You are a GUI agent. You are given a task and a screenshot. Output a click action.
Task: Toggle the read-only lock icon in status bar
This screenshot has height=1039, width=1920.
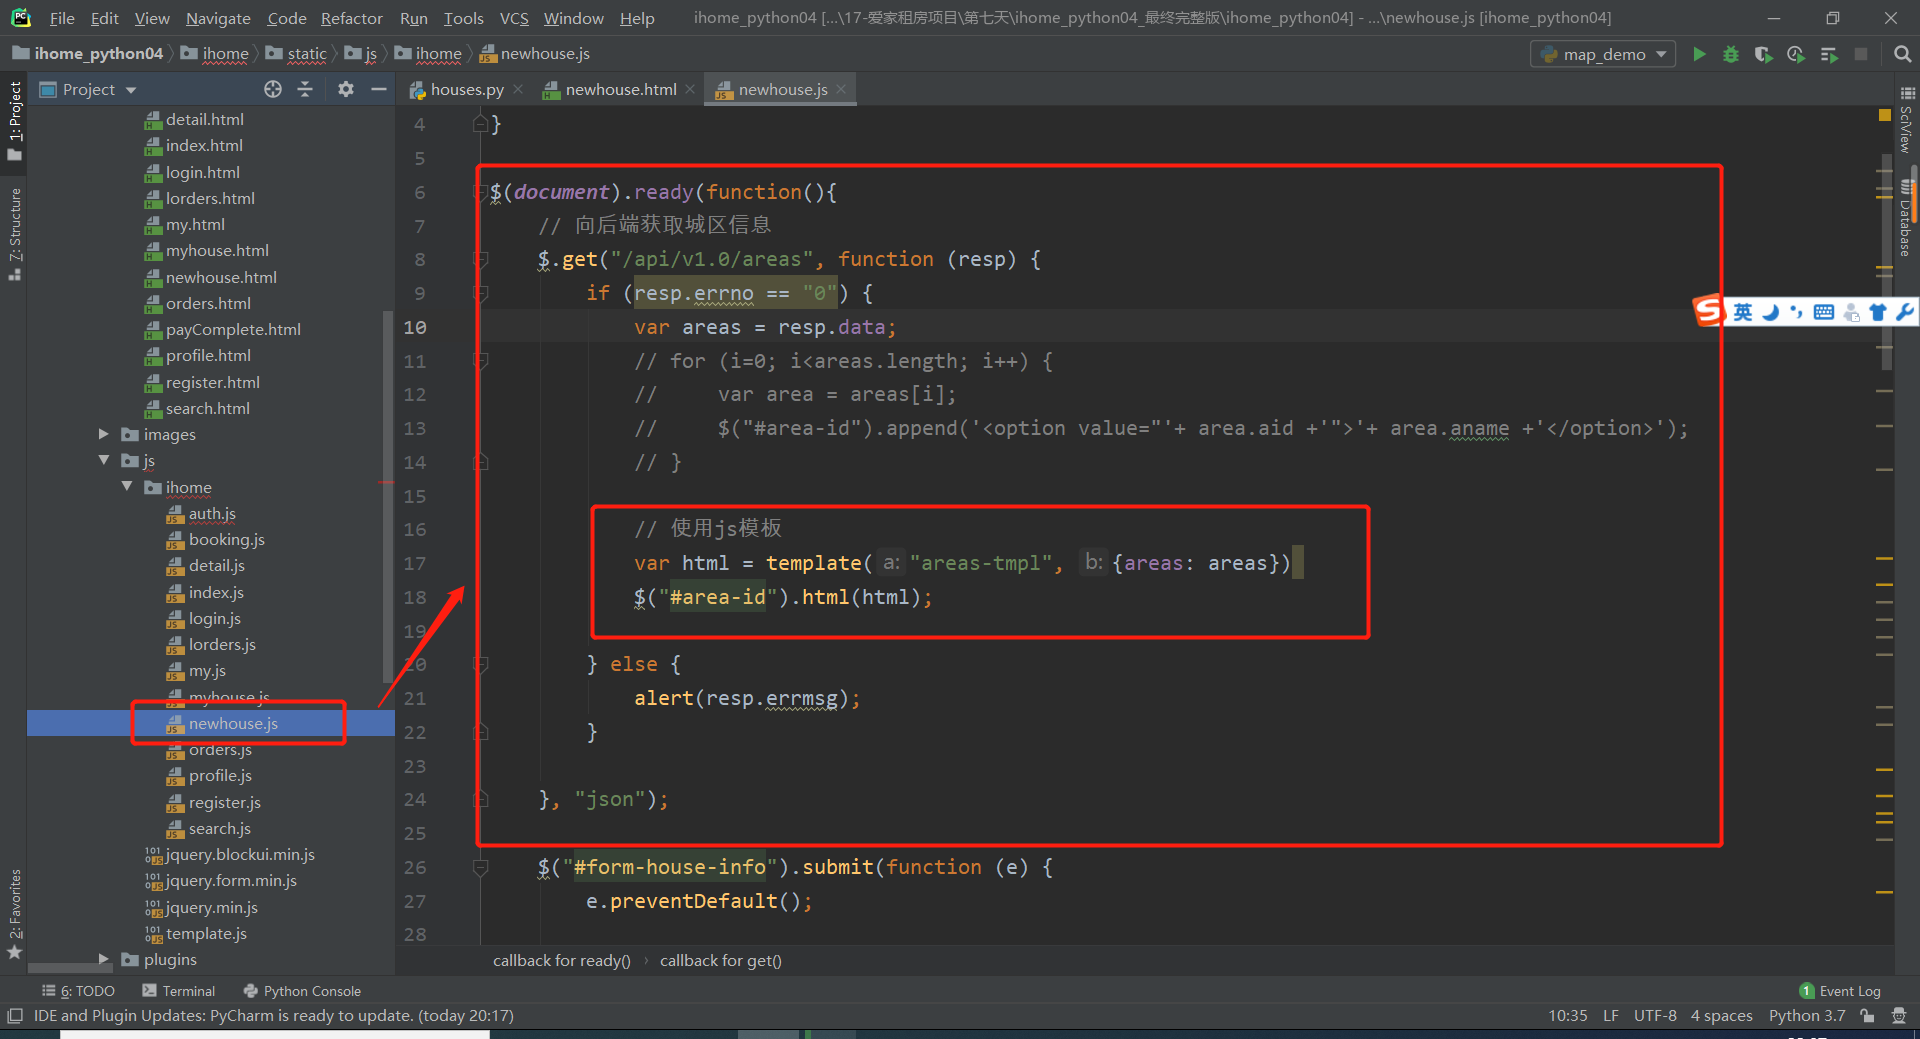(x=1867, y=1016)
